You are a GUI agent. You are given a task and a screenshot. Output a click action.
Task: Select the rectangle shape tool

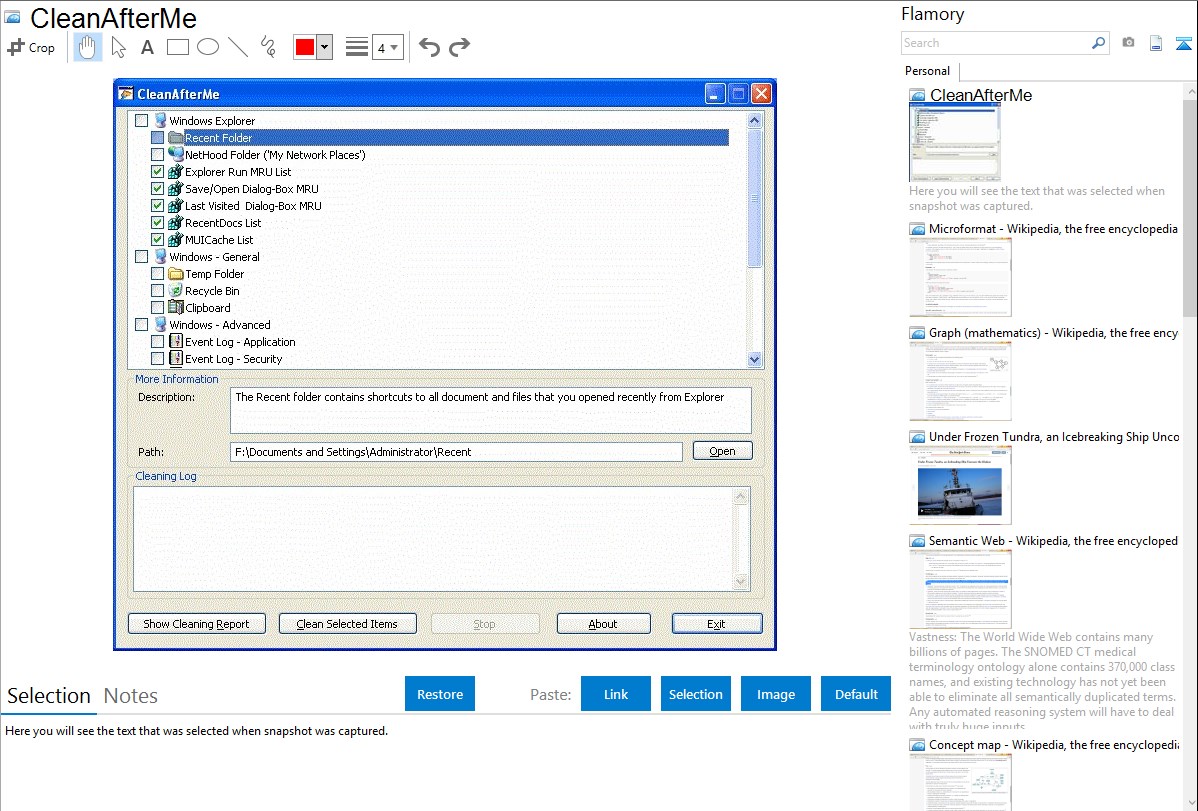point(177,47)
